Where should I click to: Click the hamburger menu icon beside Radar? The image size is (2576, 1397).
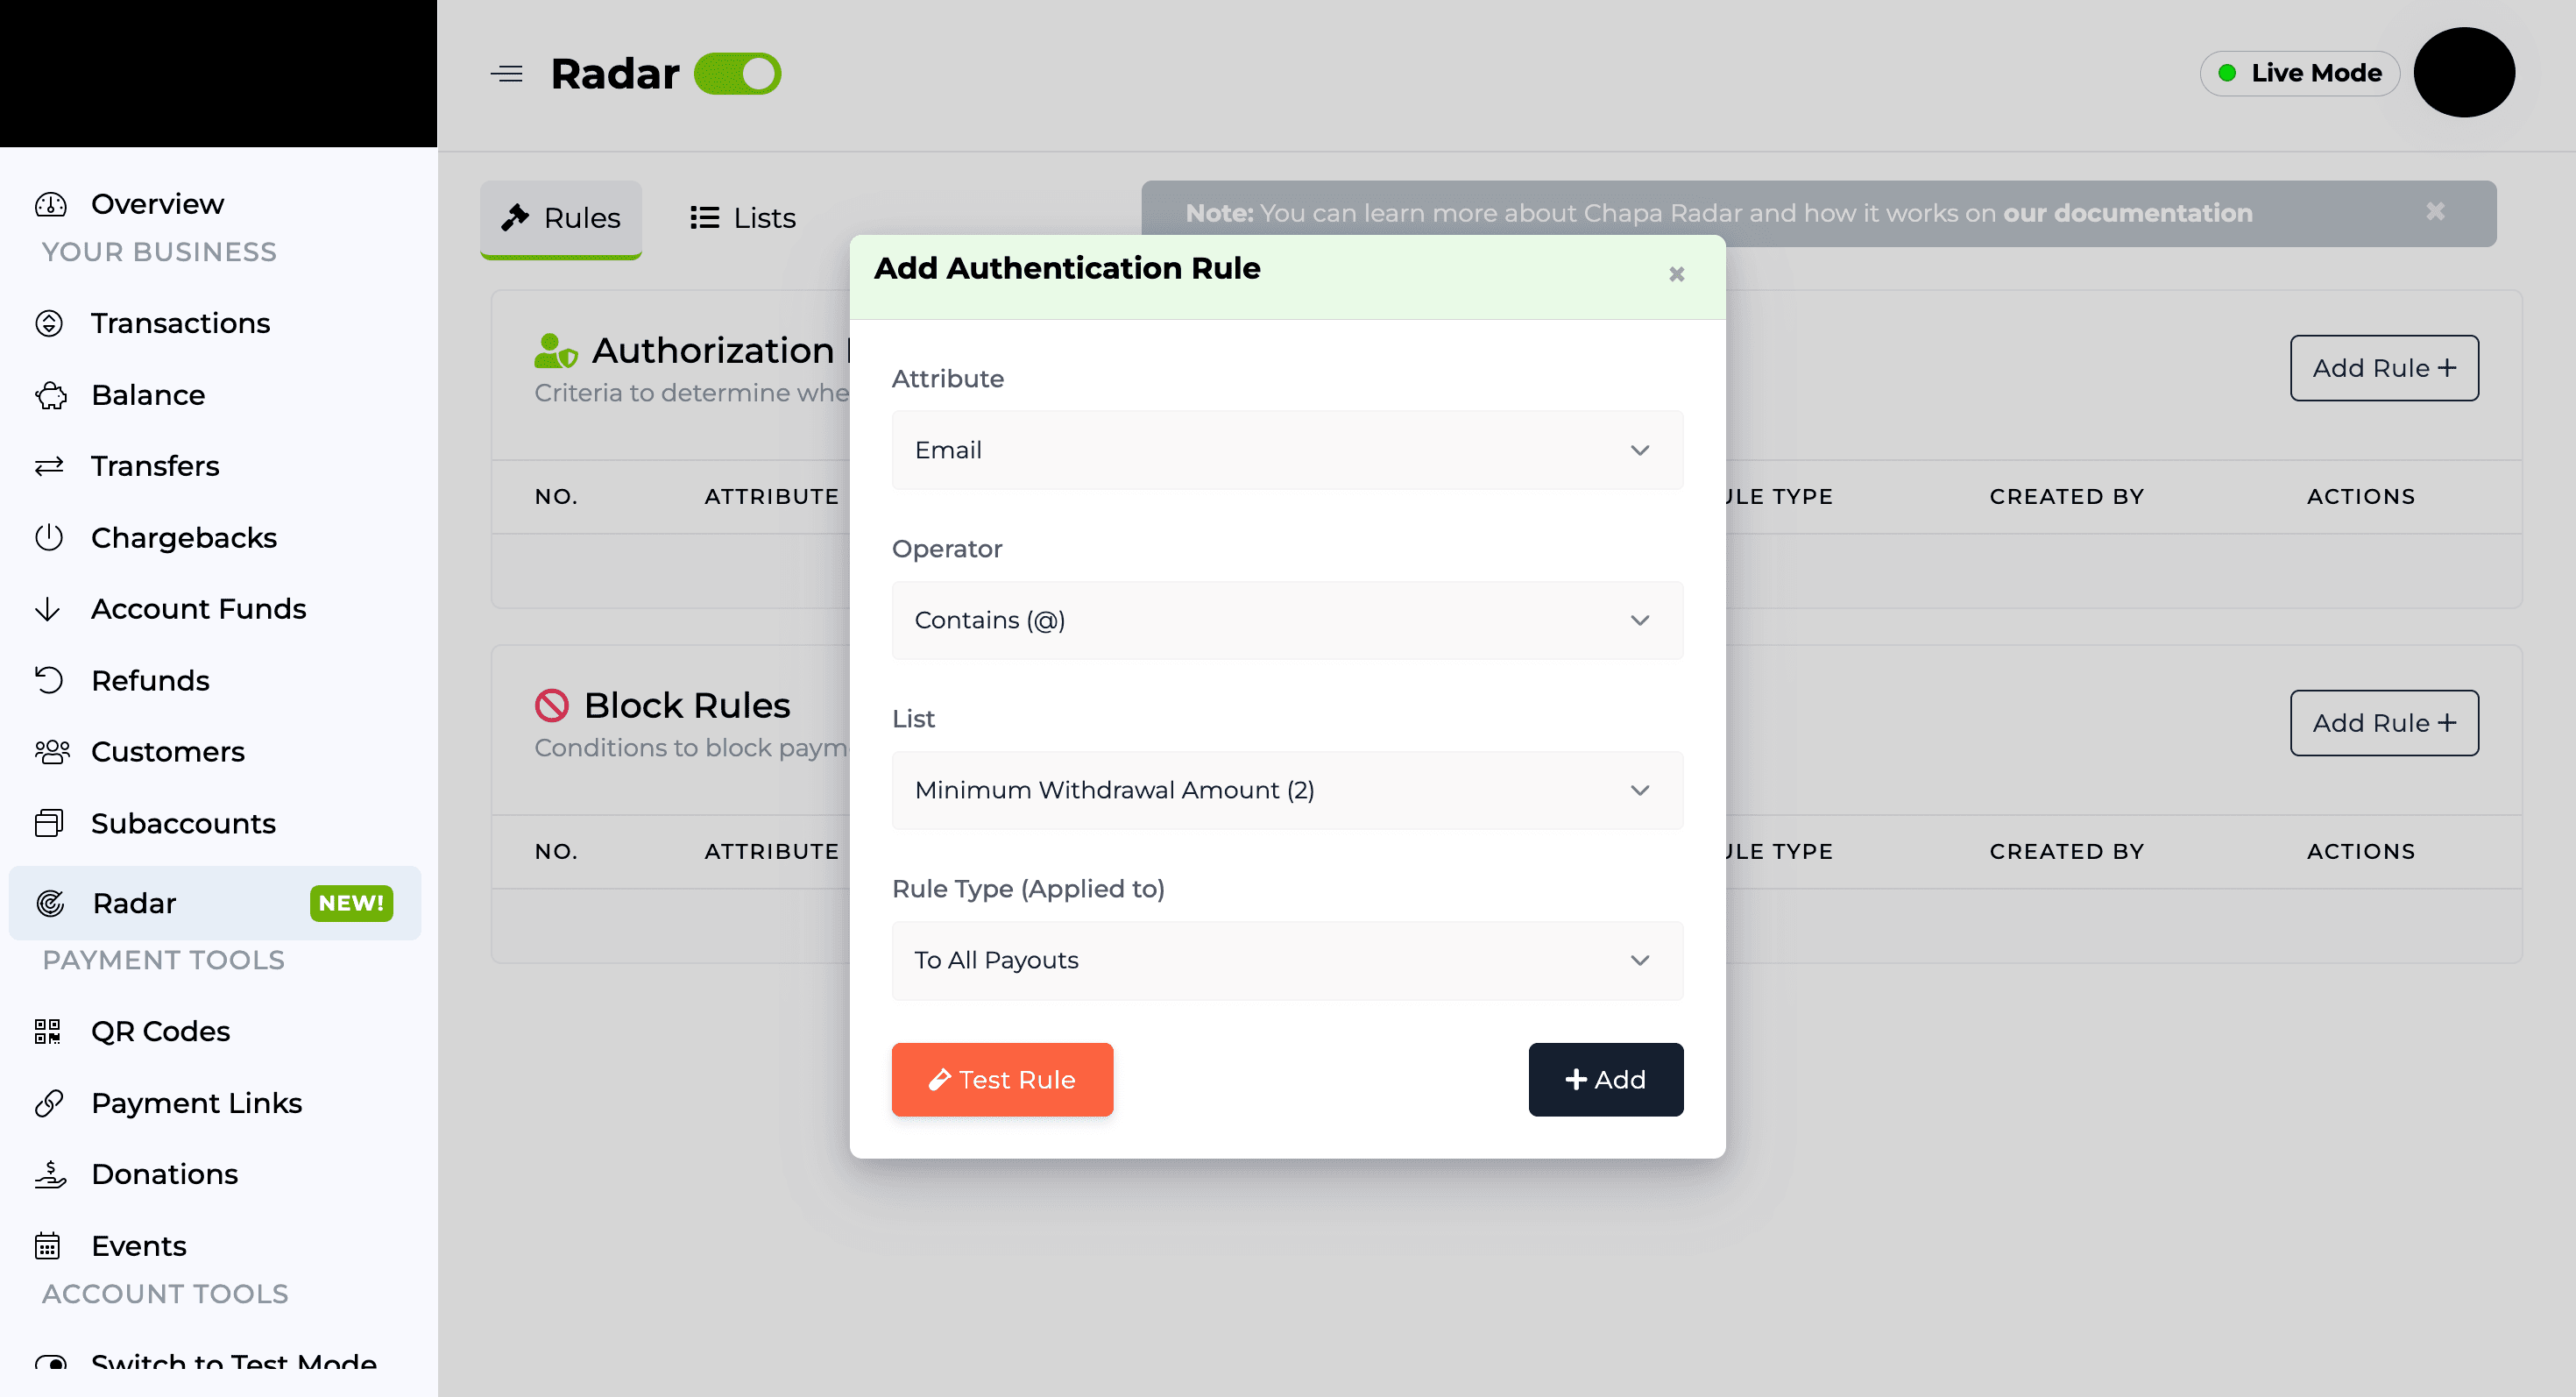pyautogui.click(x=507, y=74)
